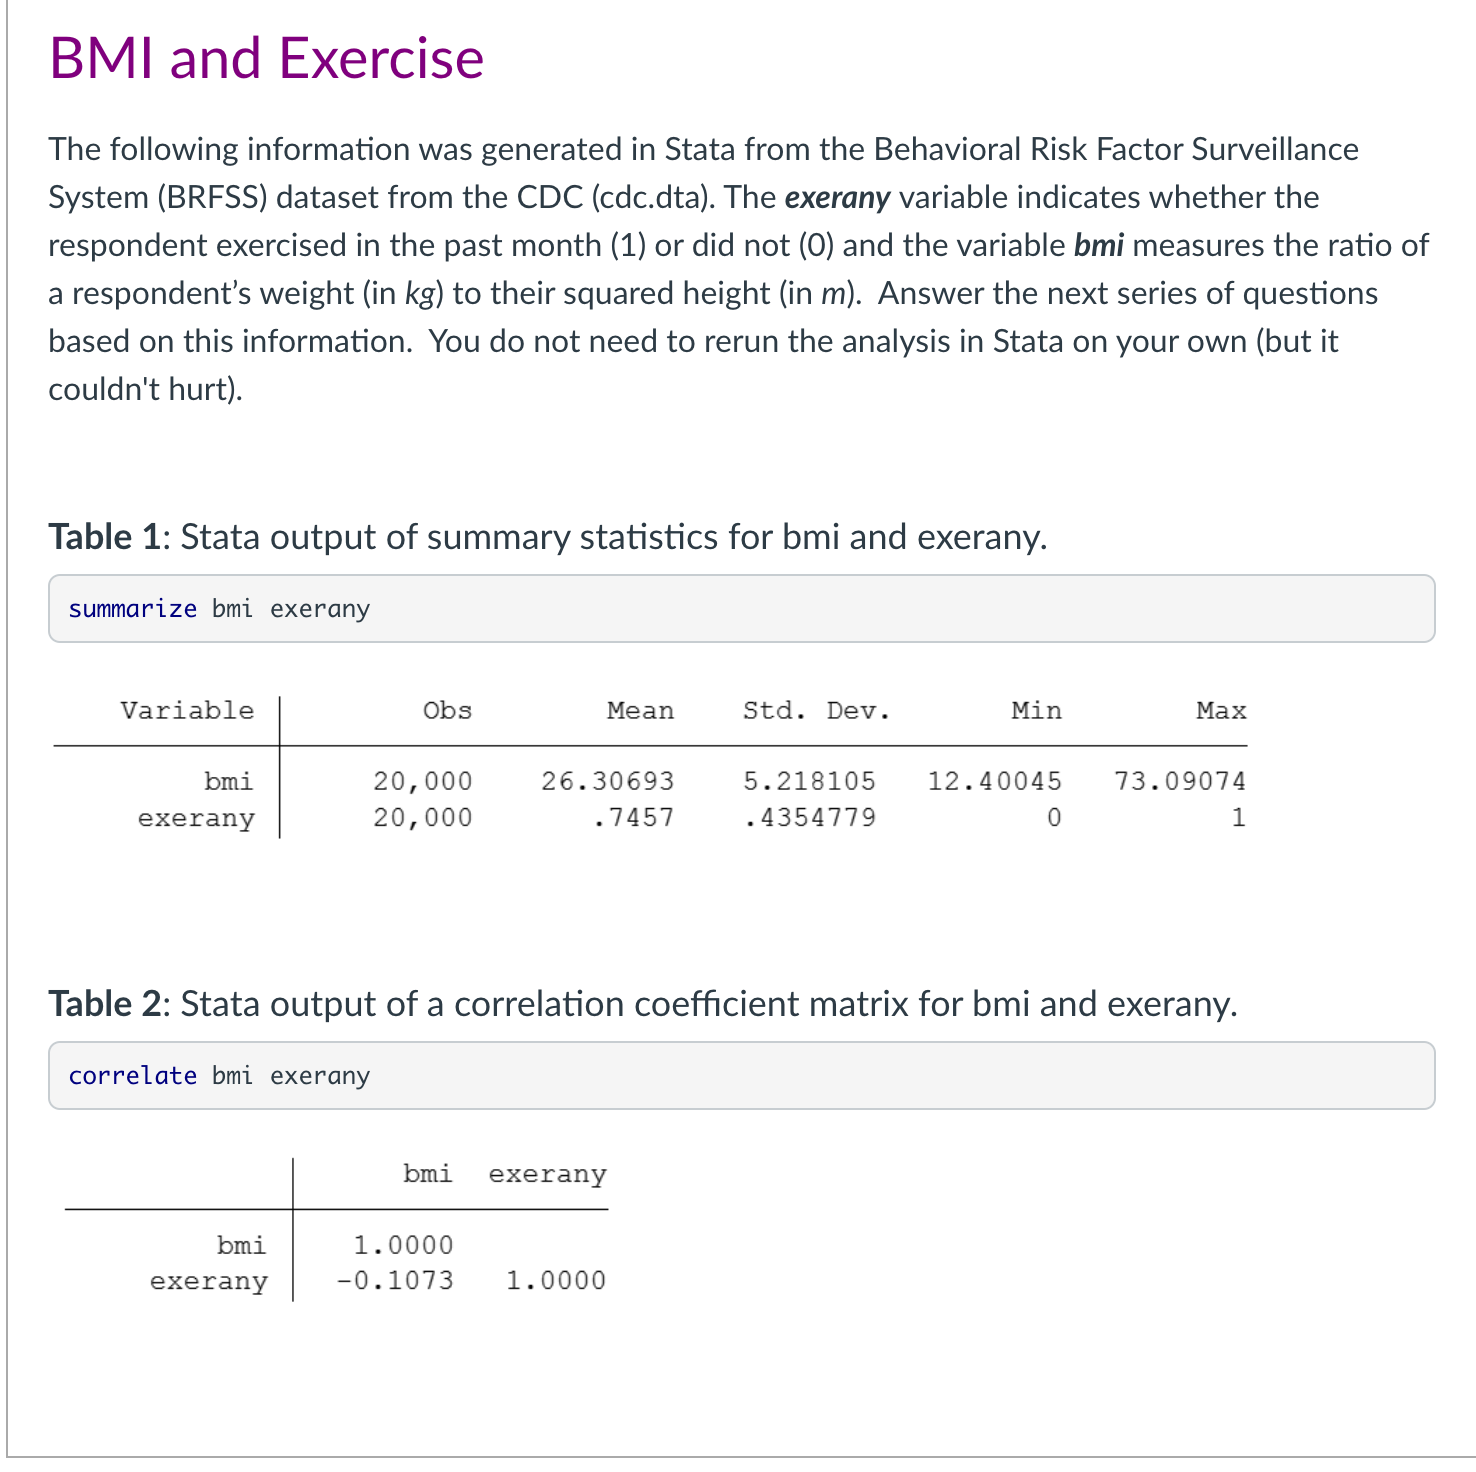Image resolution: width=1476 pixels, height=1472 pixels.
Task: Click the Table 1 caption label
Action: [105, 537]
